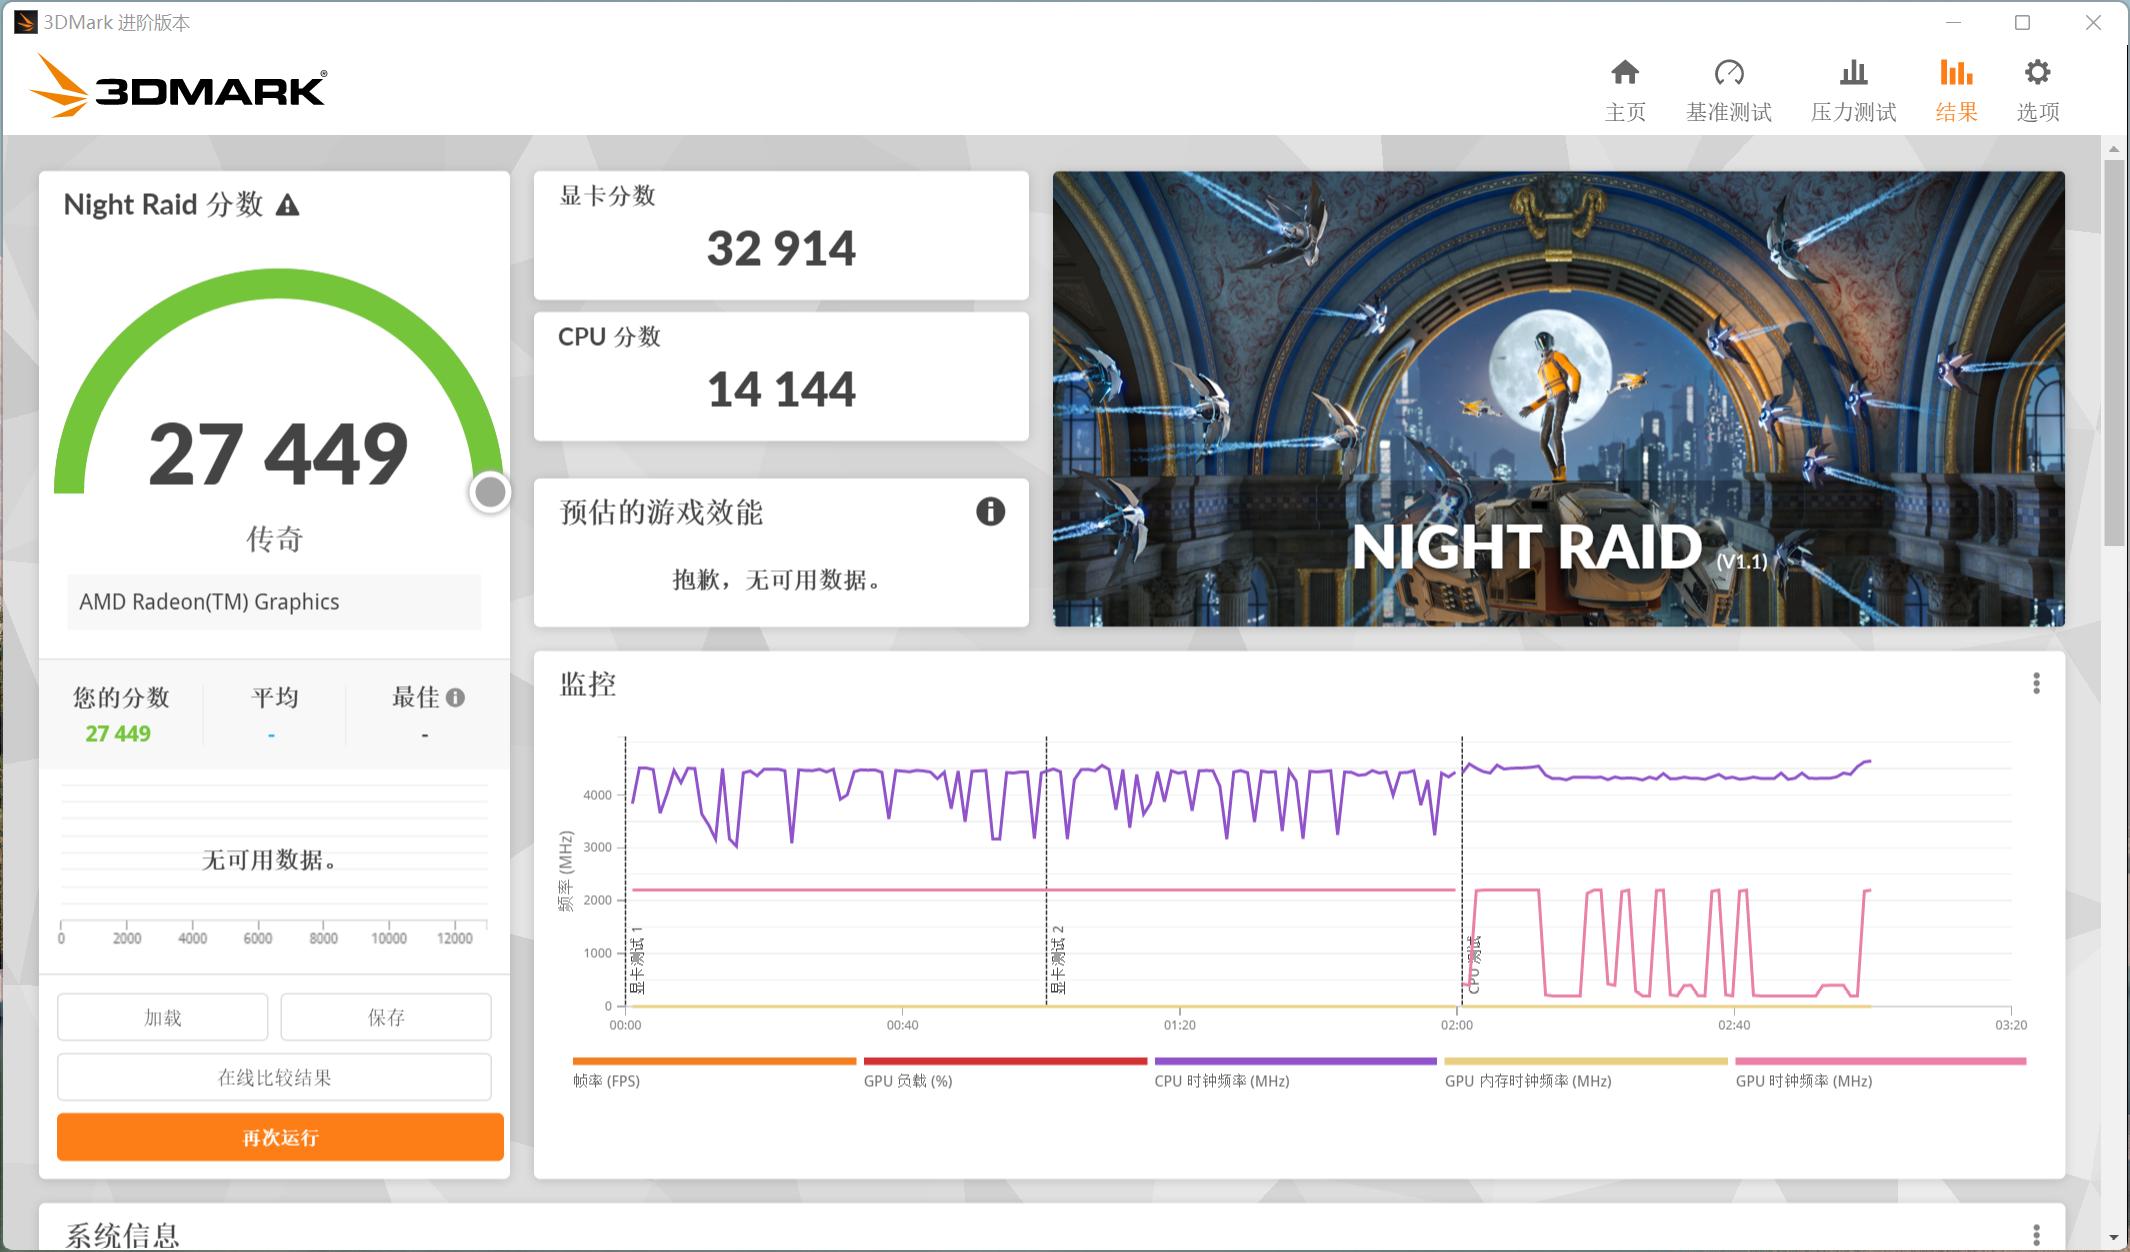2130x1252 pixels.
Task: Open the Benchmarks (基准测试) gauge icon
Action: (x=1728, y=73)
